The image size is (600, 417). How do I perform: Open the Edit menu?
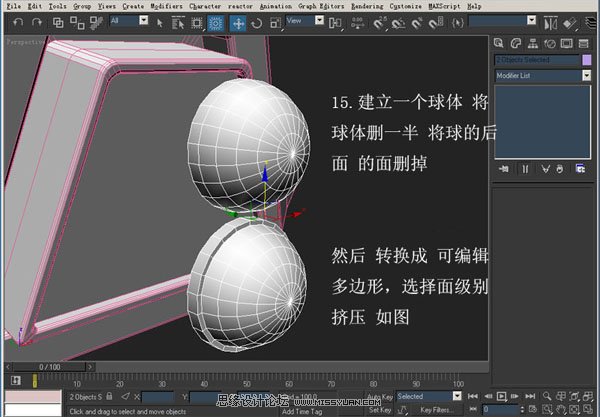(34, 6)
